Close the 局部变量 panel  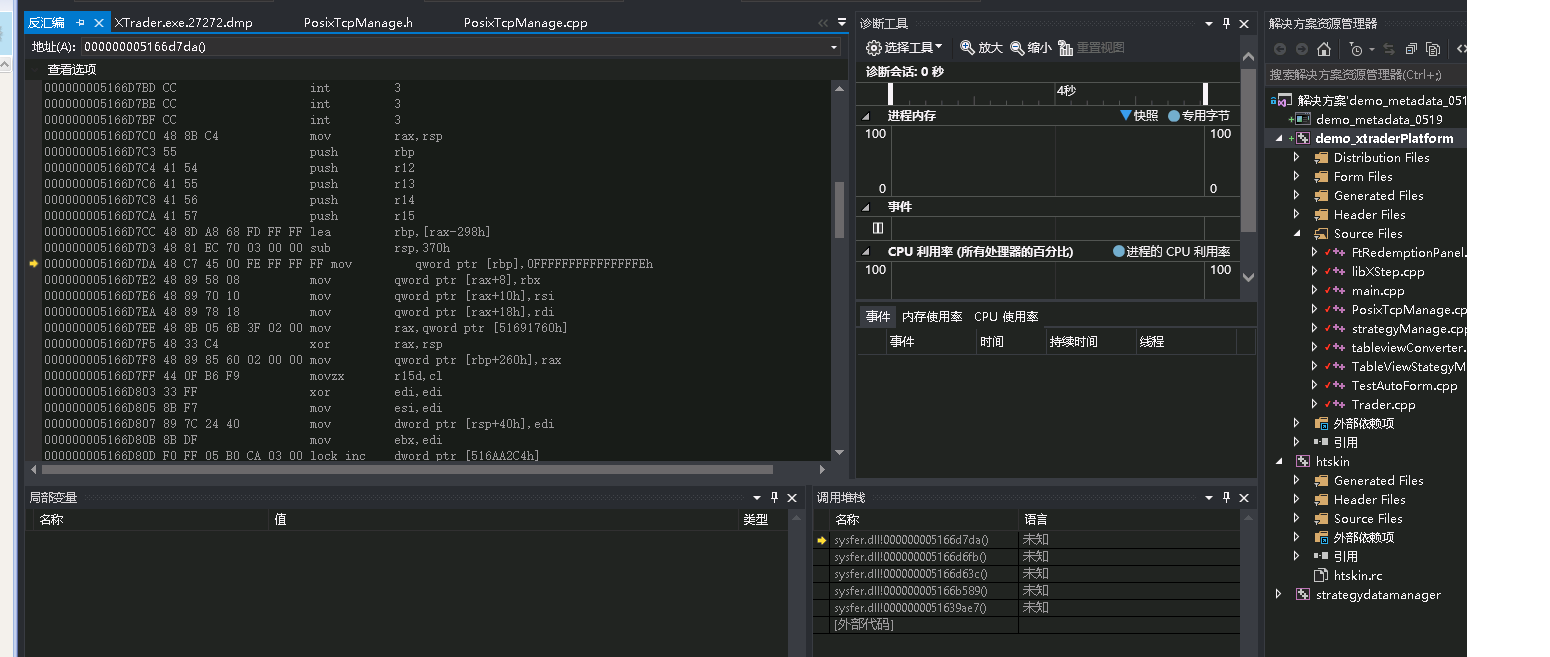(x=792, y=497)
